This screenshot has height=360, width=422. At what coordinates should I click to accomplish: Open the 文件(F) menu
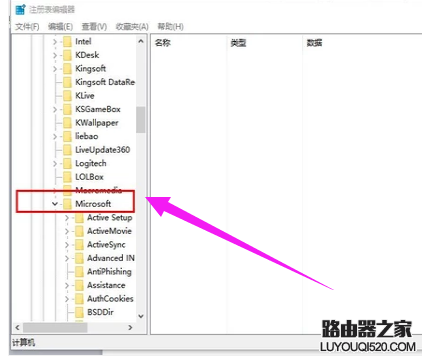point(27,27)
